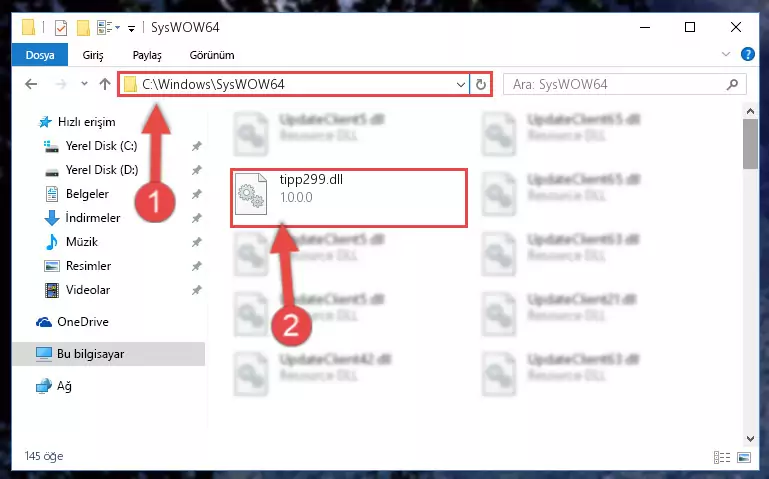Screen dimensions: 769x479
Task: Navigate up one folder level arrow
Action: [104, 84]
